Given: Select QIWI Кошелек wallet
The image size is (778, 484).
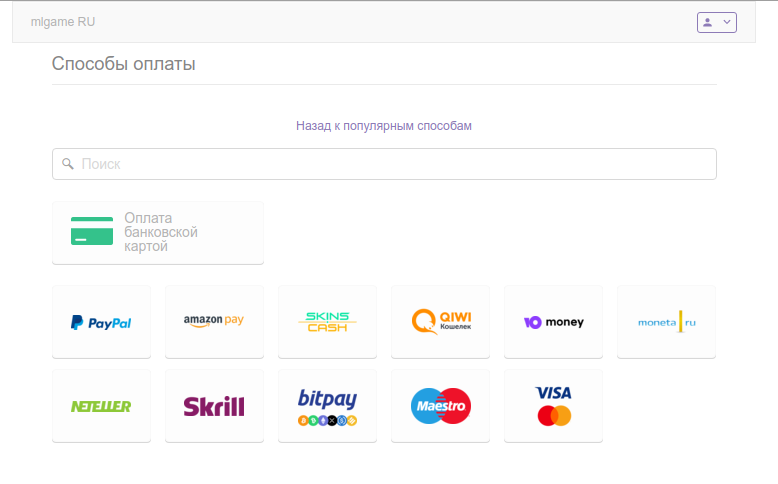Looking at the screenshot, I should tap(440, 322).
